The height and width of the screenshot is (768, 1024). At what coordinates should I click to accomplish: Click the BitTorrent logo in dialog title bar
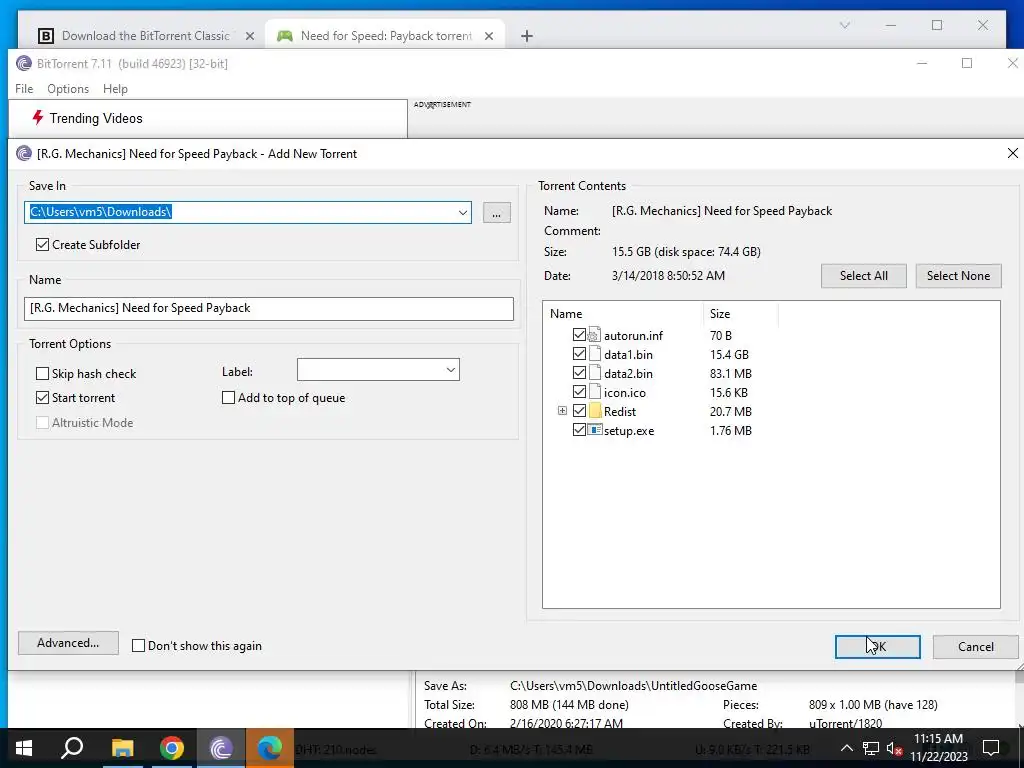24,153
